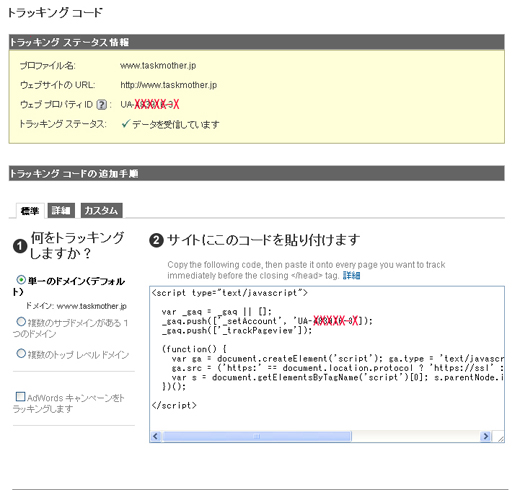This screenshot has width=520, height=490.
Task: Open the 詳細 tab
Action: point(61,211)
